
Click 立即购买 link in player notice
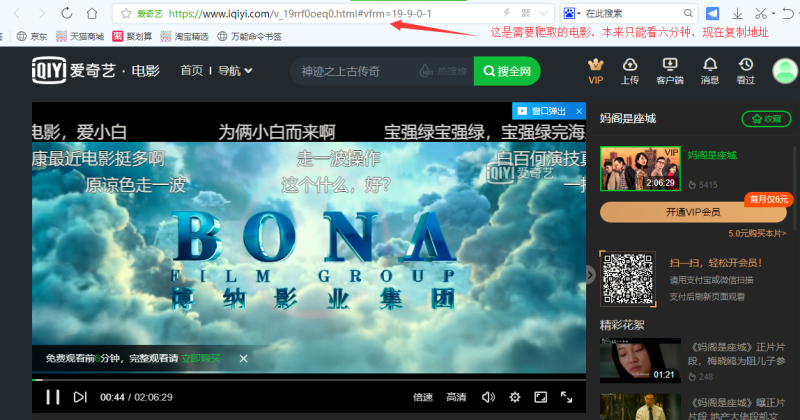[x=201, y=358]
